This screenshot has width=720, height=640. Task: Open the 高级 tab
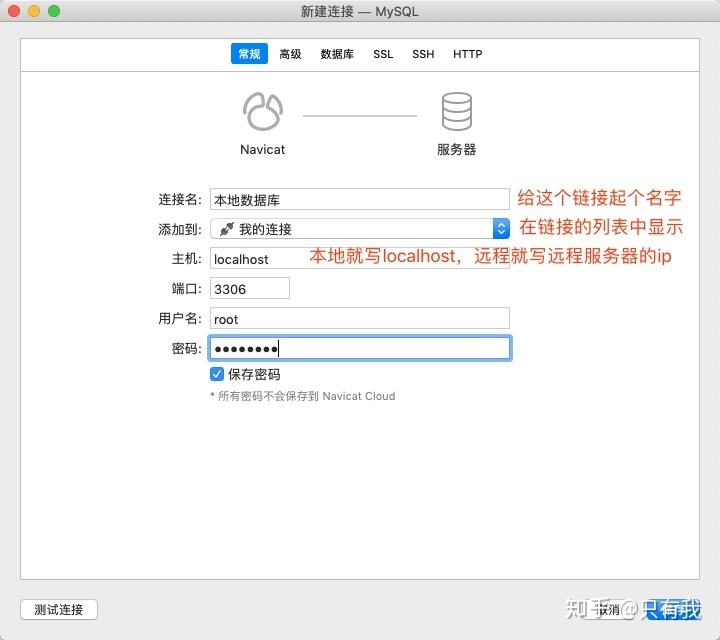(x=290, y=54)
